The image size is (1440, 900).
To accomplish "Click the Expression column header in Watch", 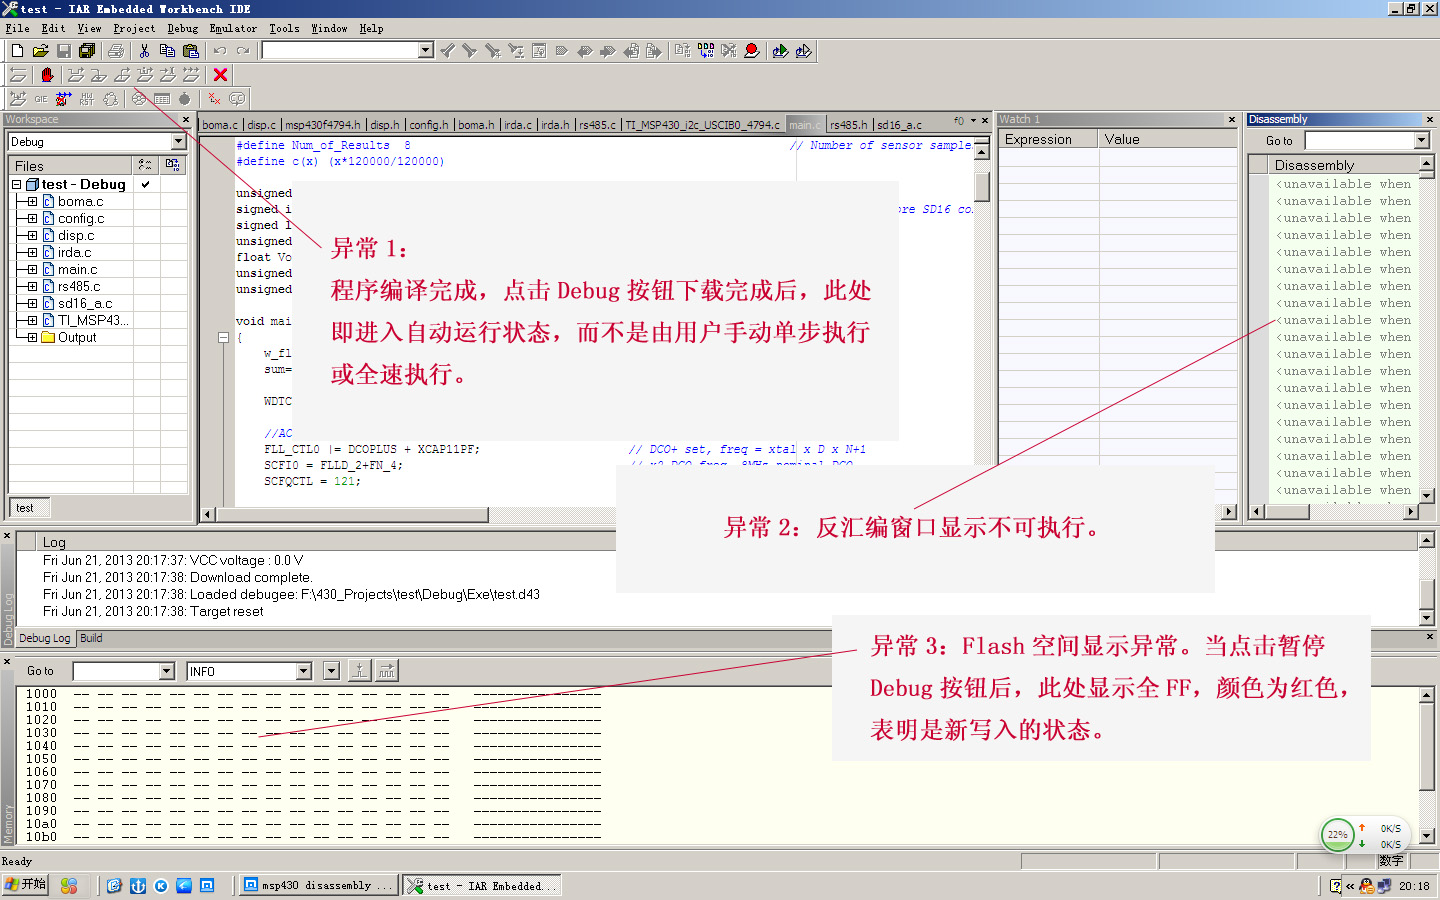I will pyautogui.click(x=1048, y=140).
